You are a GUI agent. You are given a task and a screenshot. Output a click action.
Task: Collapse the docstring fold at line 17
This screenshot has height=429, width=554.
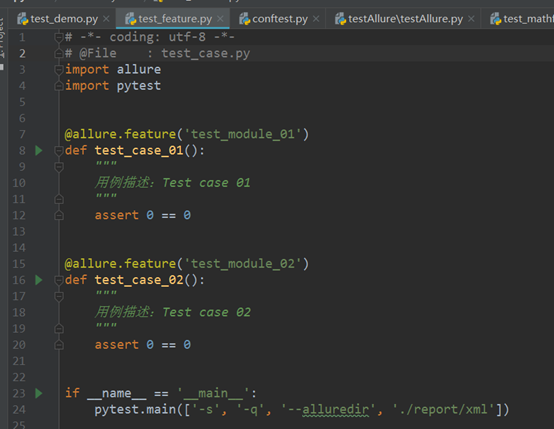pyautogui.click(x=59, y=296)
